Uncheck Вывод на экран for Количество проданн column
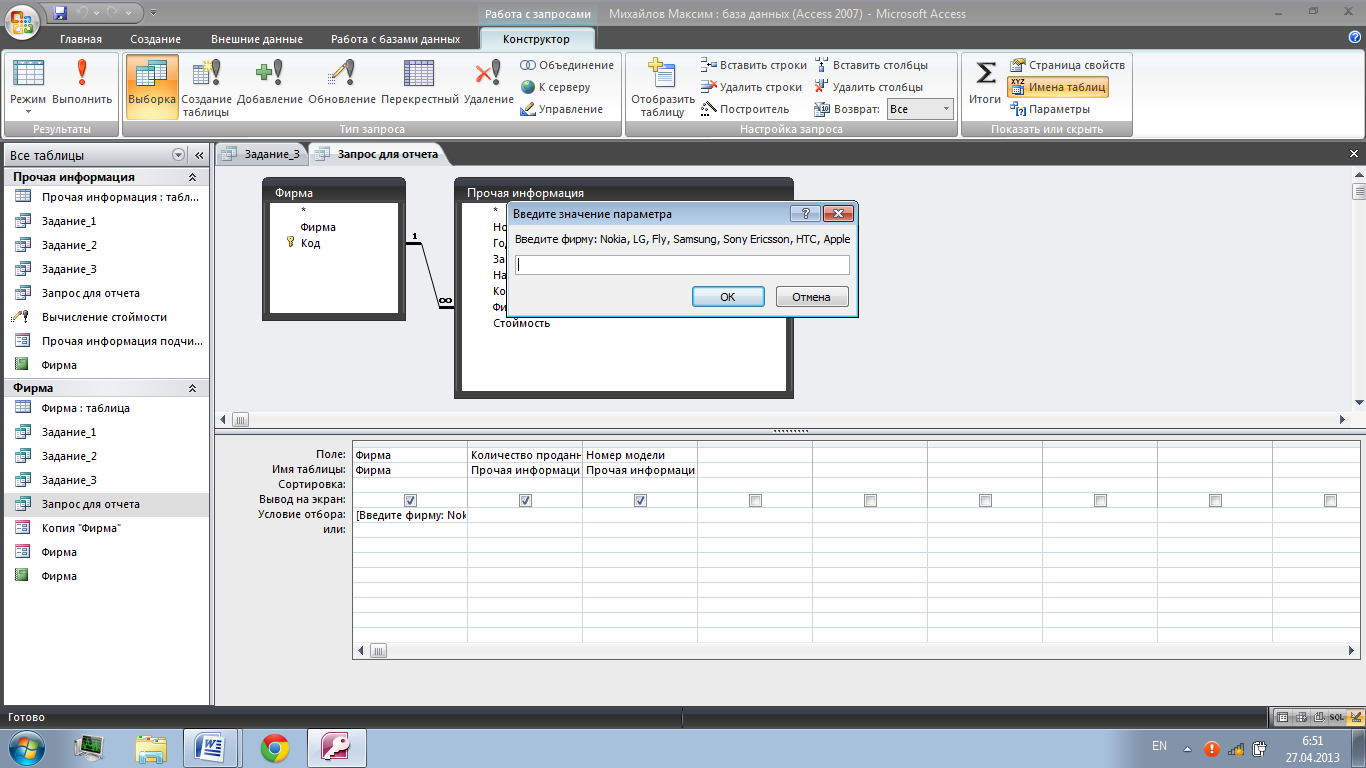Screen dimensions: 1366x768 (525, 500)
